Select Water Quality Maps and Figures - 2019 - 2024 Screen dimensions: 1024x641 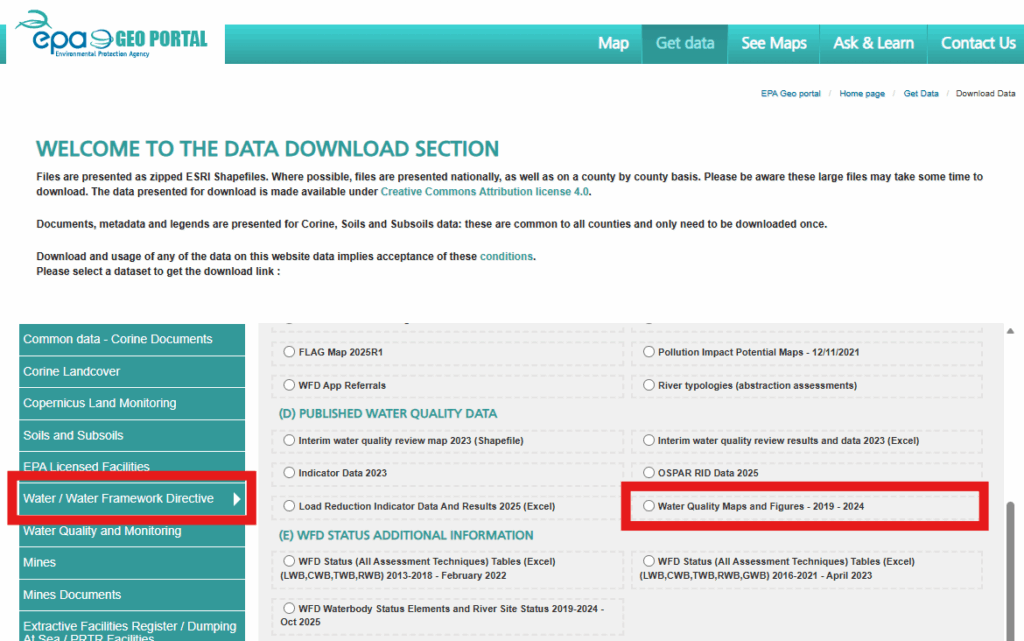click(651, 506)
